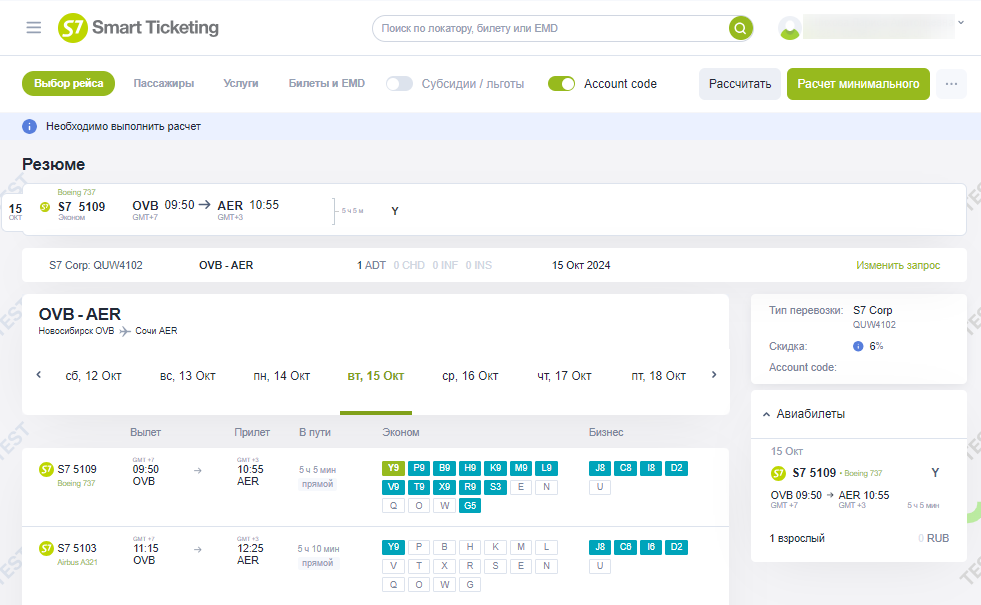Select fare class B9 on flight S7 5109

pyautogui.click(x=445, y=468)
